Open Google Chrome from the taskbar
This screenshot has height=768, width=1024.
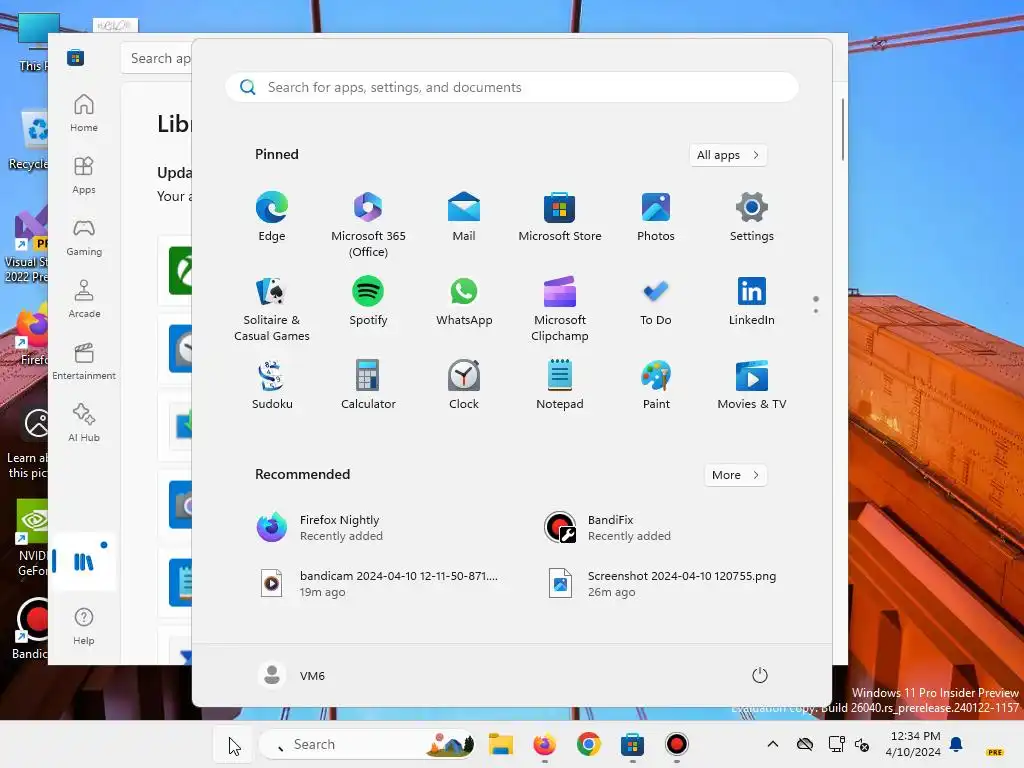(588, 744)
